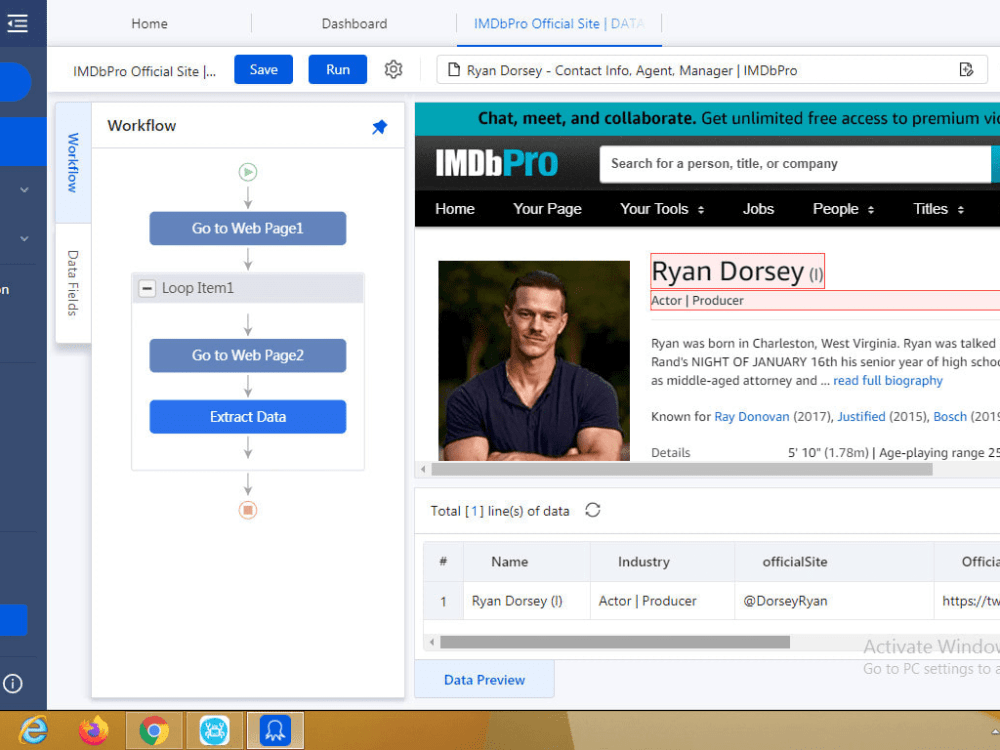
Task: Click the IMDbPro search field
Action: click(795, 164)
